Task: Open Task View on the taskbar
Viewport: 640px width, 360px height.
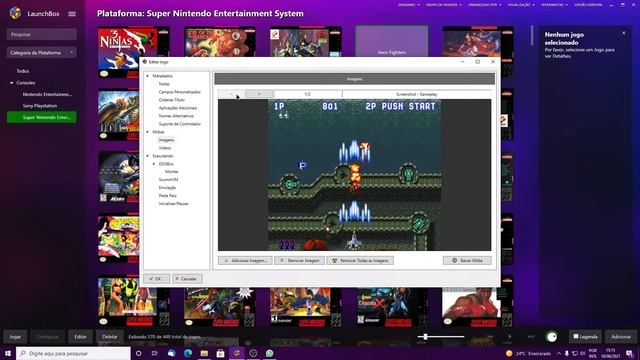Action: click(155, 353)
